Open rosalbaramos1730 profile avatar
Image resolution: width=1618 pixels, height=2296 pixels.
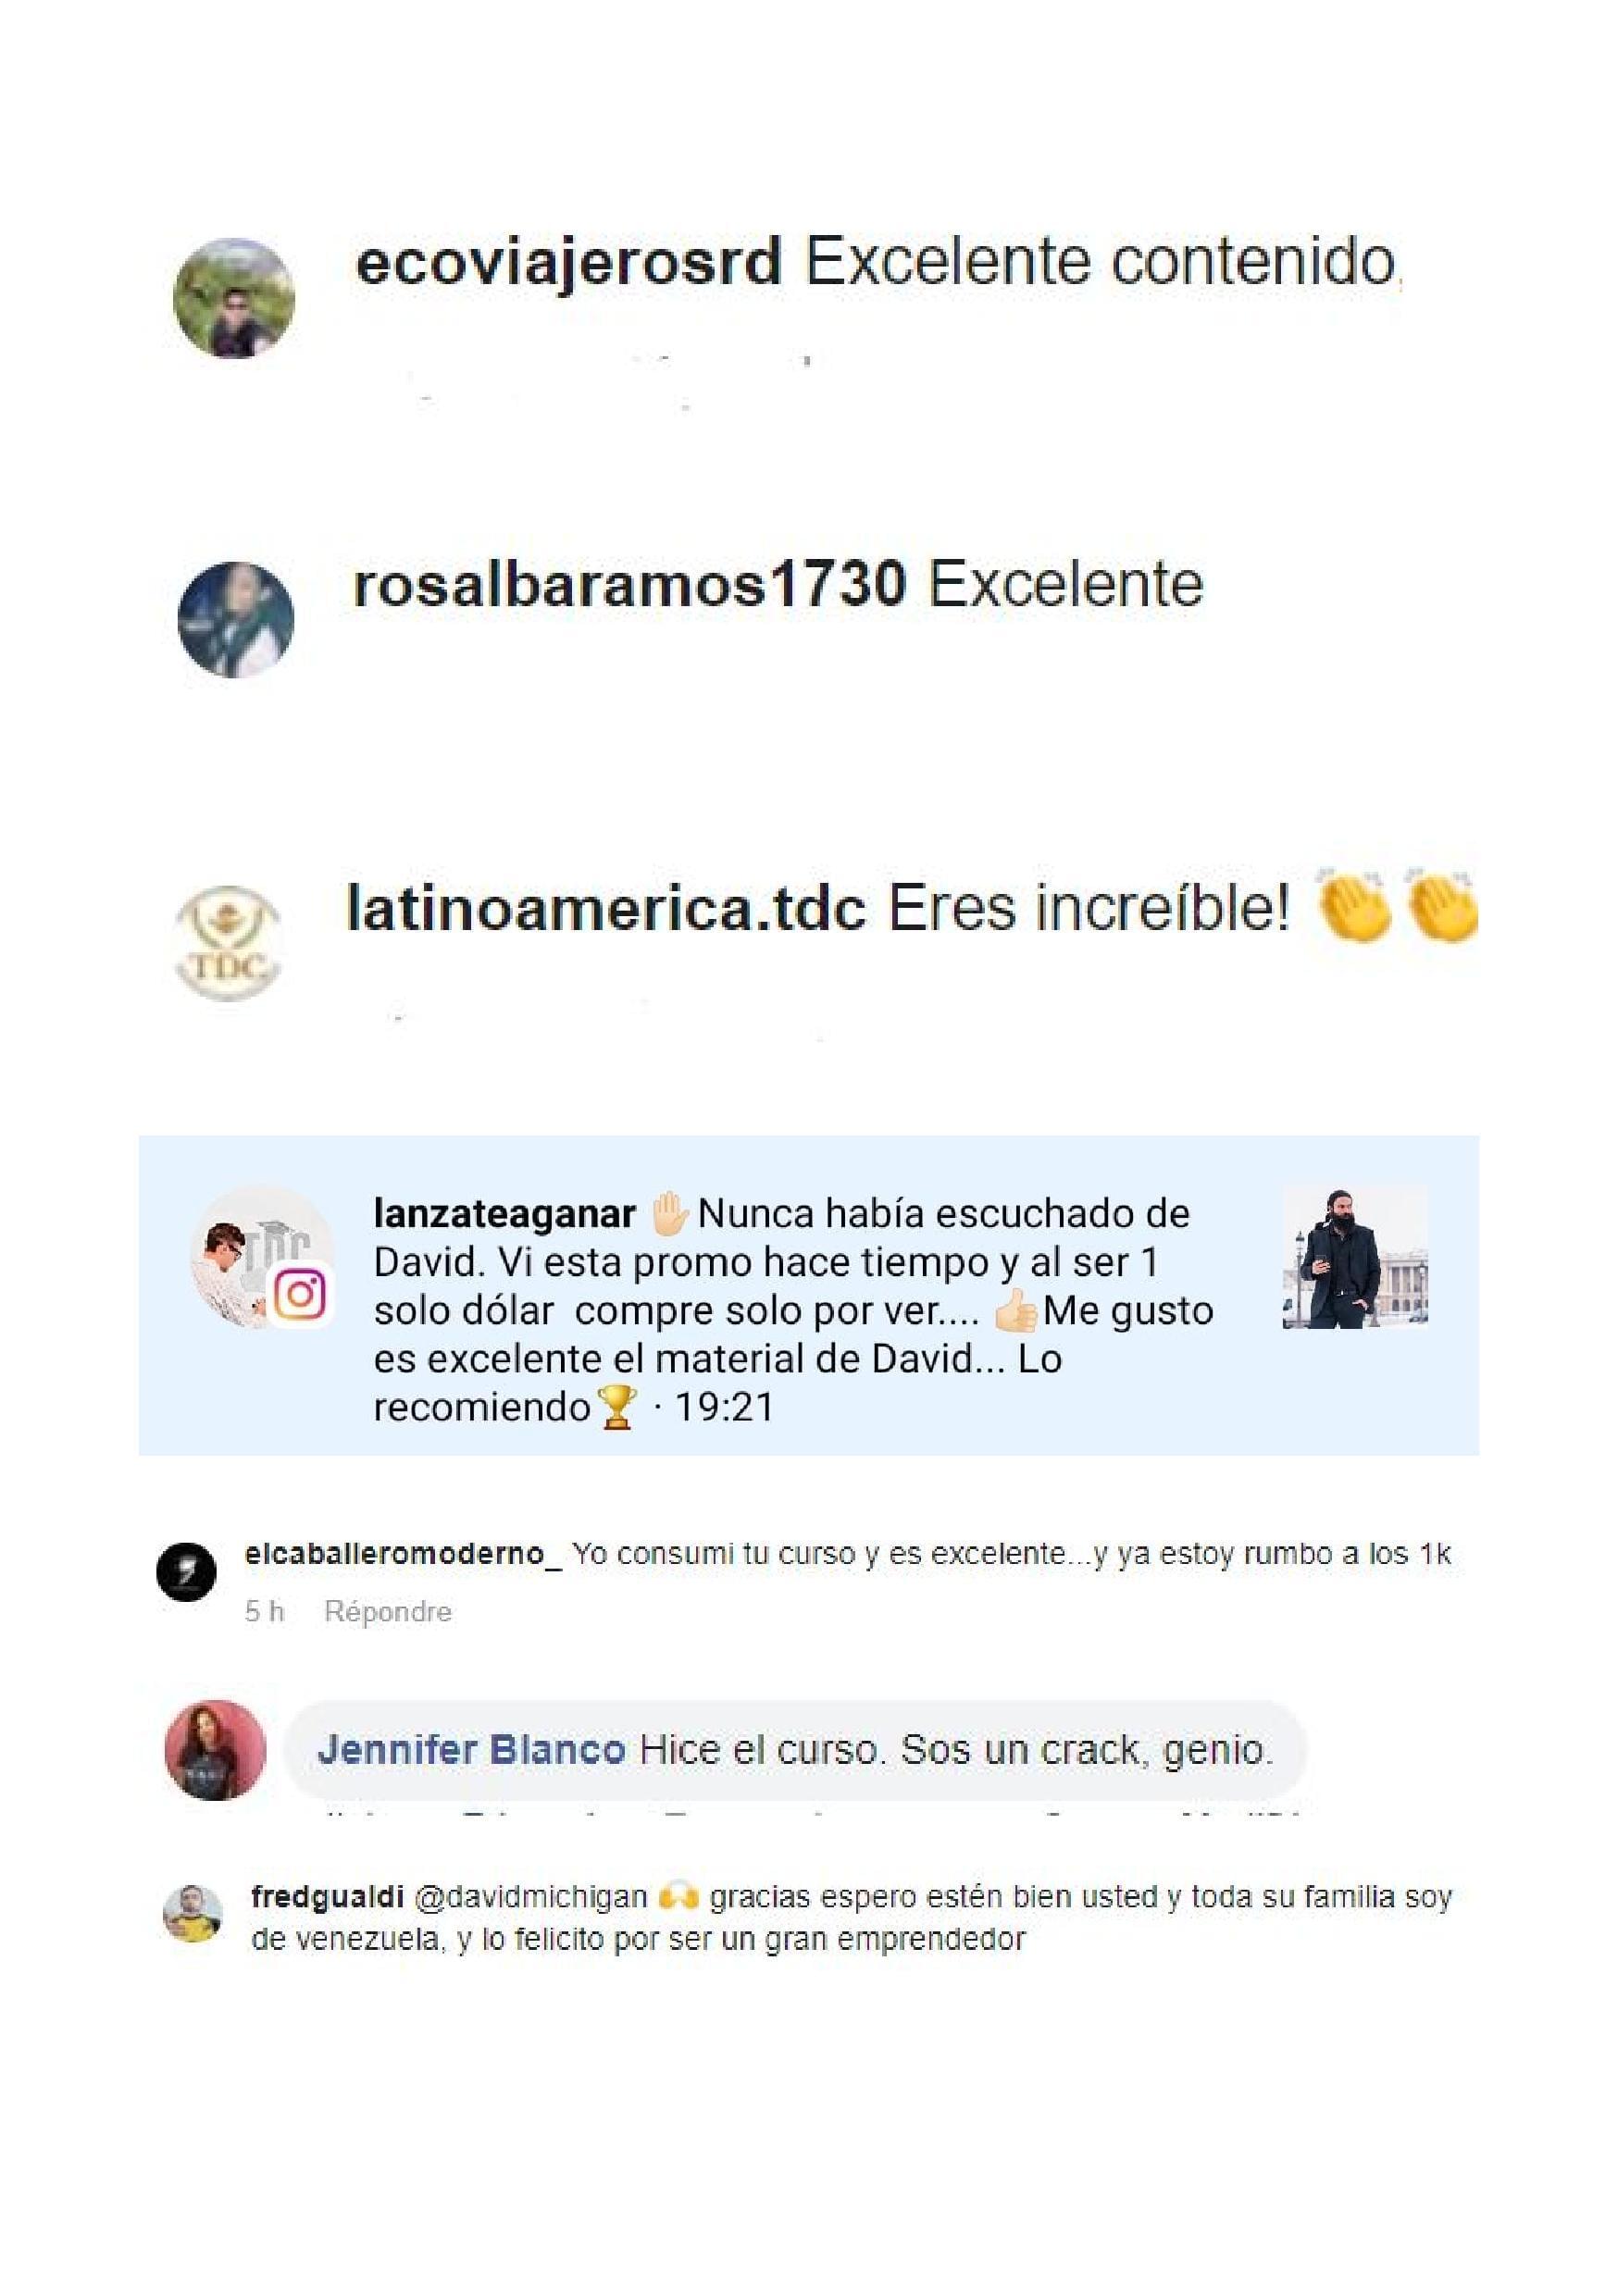click(236, 619)
